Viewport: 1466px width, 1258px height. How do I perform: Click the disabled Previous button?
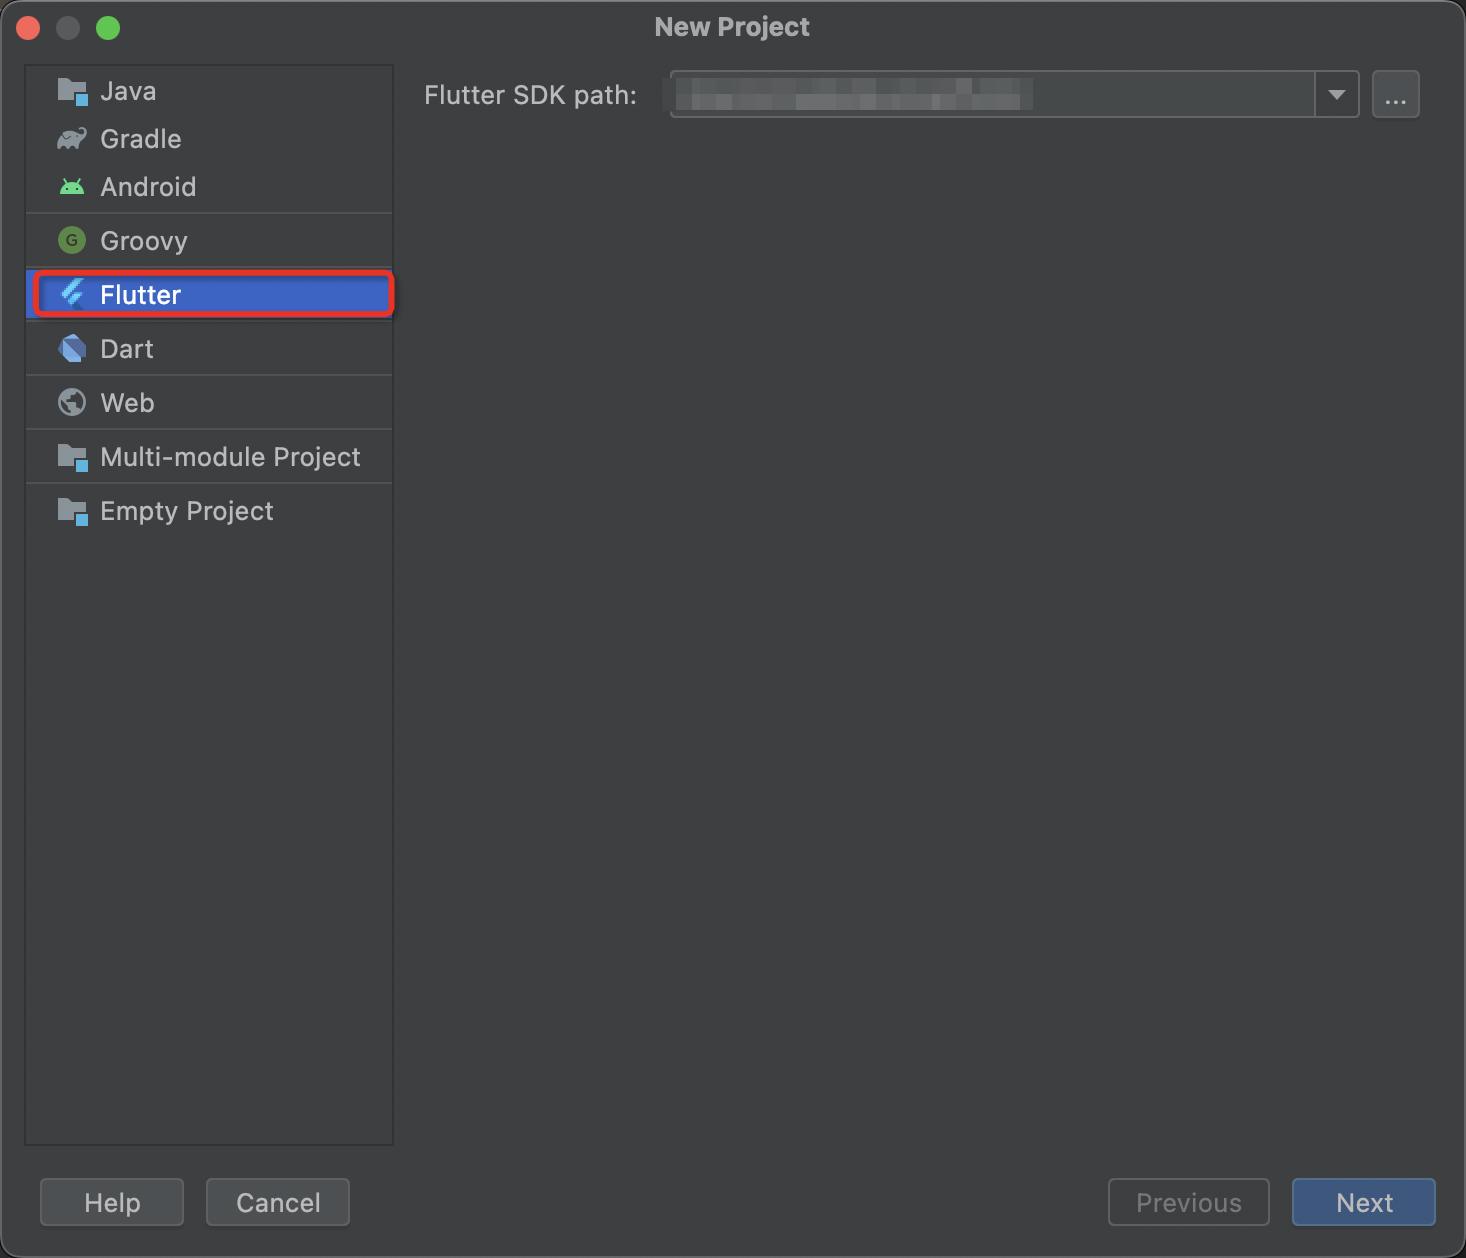[1188, 1202]
